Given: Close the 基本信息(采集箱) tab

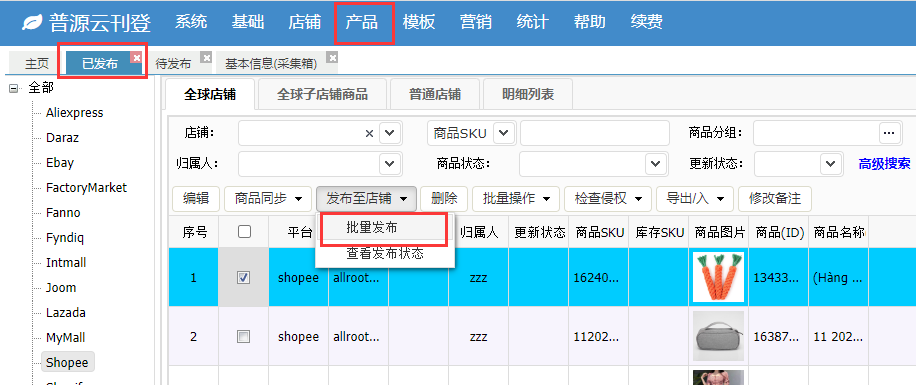Looking at the screenshot, I should (332, 57).
